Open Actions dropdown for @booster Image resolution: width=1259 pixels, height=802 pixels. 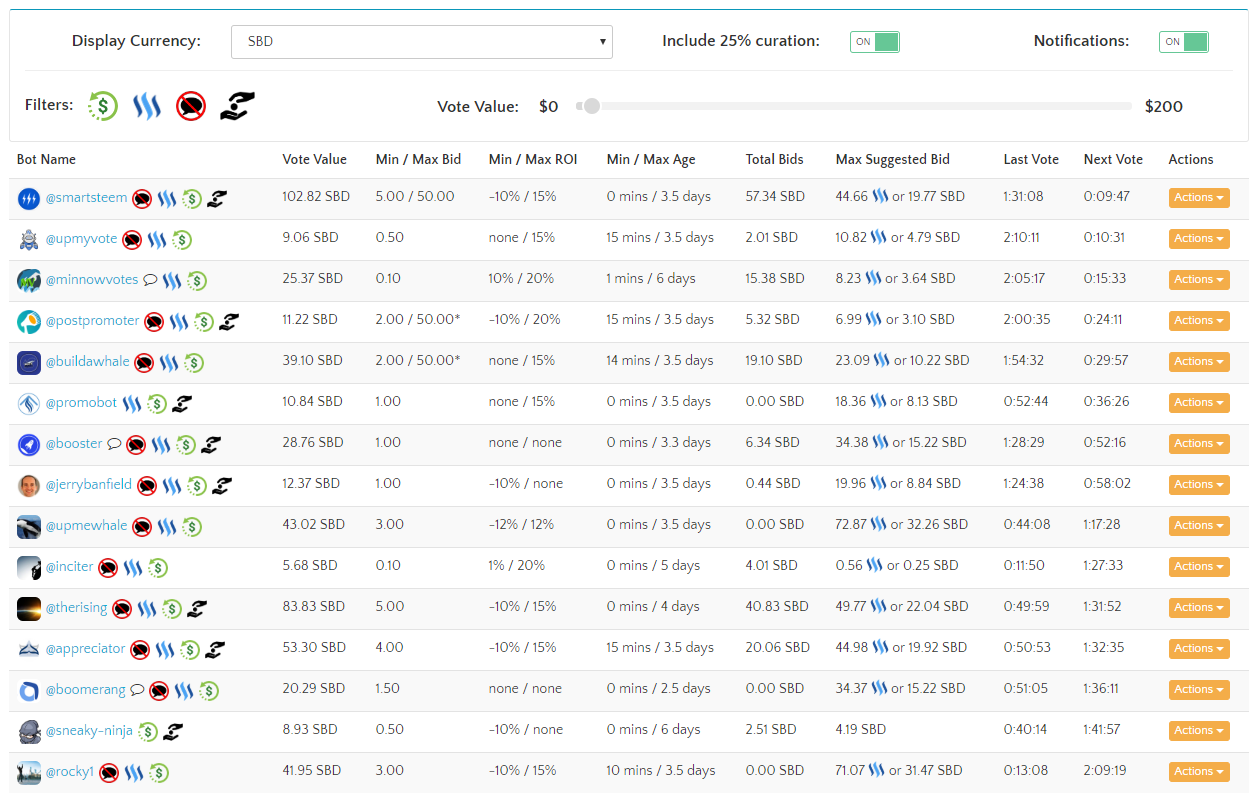(x=1199, y=444)
